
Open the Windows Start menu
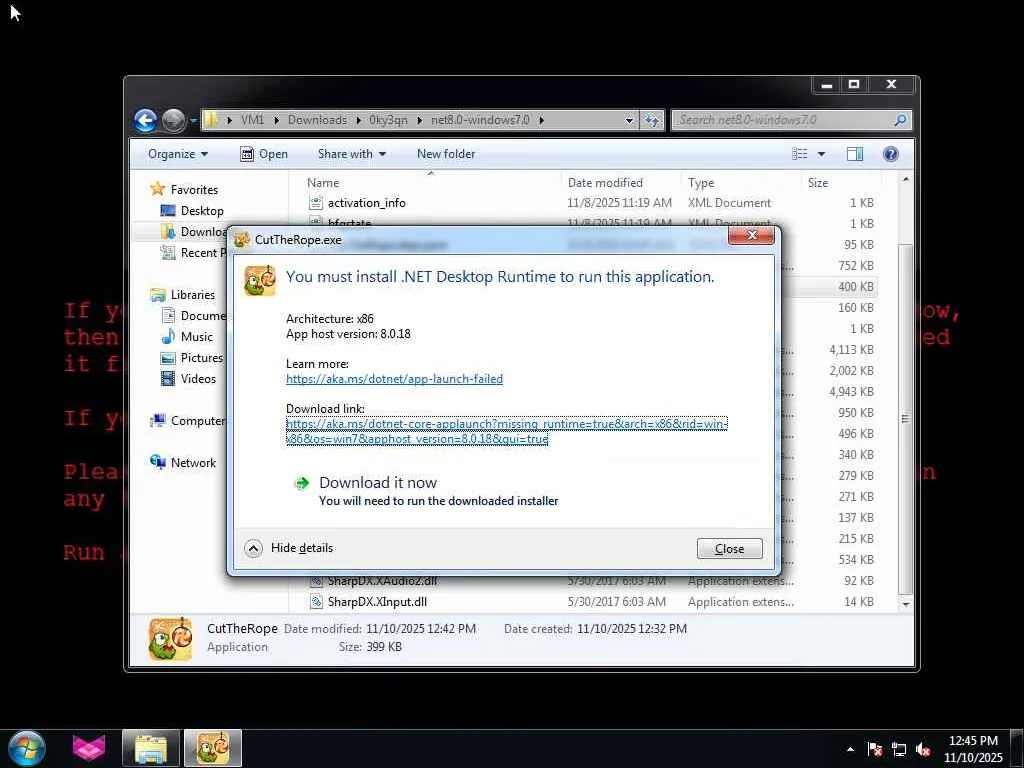click(x=27, y=748)
